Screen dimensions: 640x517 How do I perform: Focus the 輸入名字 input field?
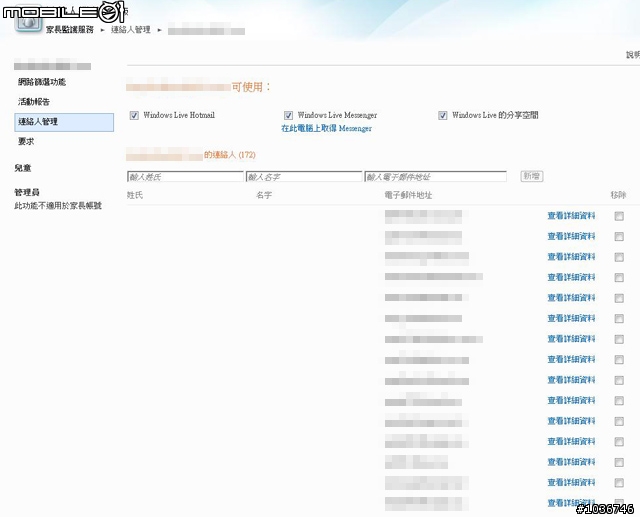304,177
